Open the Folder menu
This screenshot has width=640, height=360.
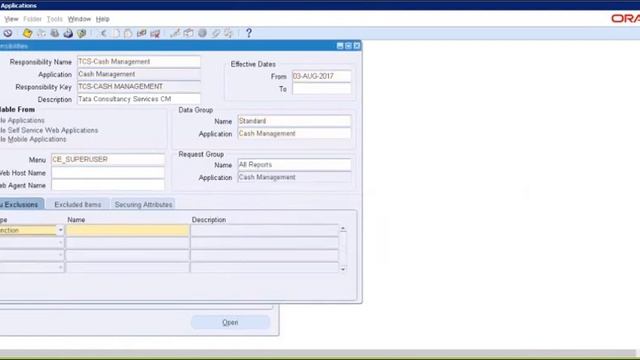pos(32,19)
